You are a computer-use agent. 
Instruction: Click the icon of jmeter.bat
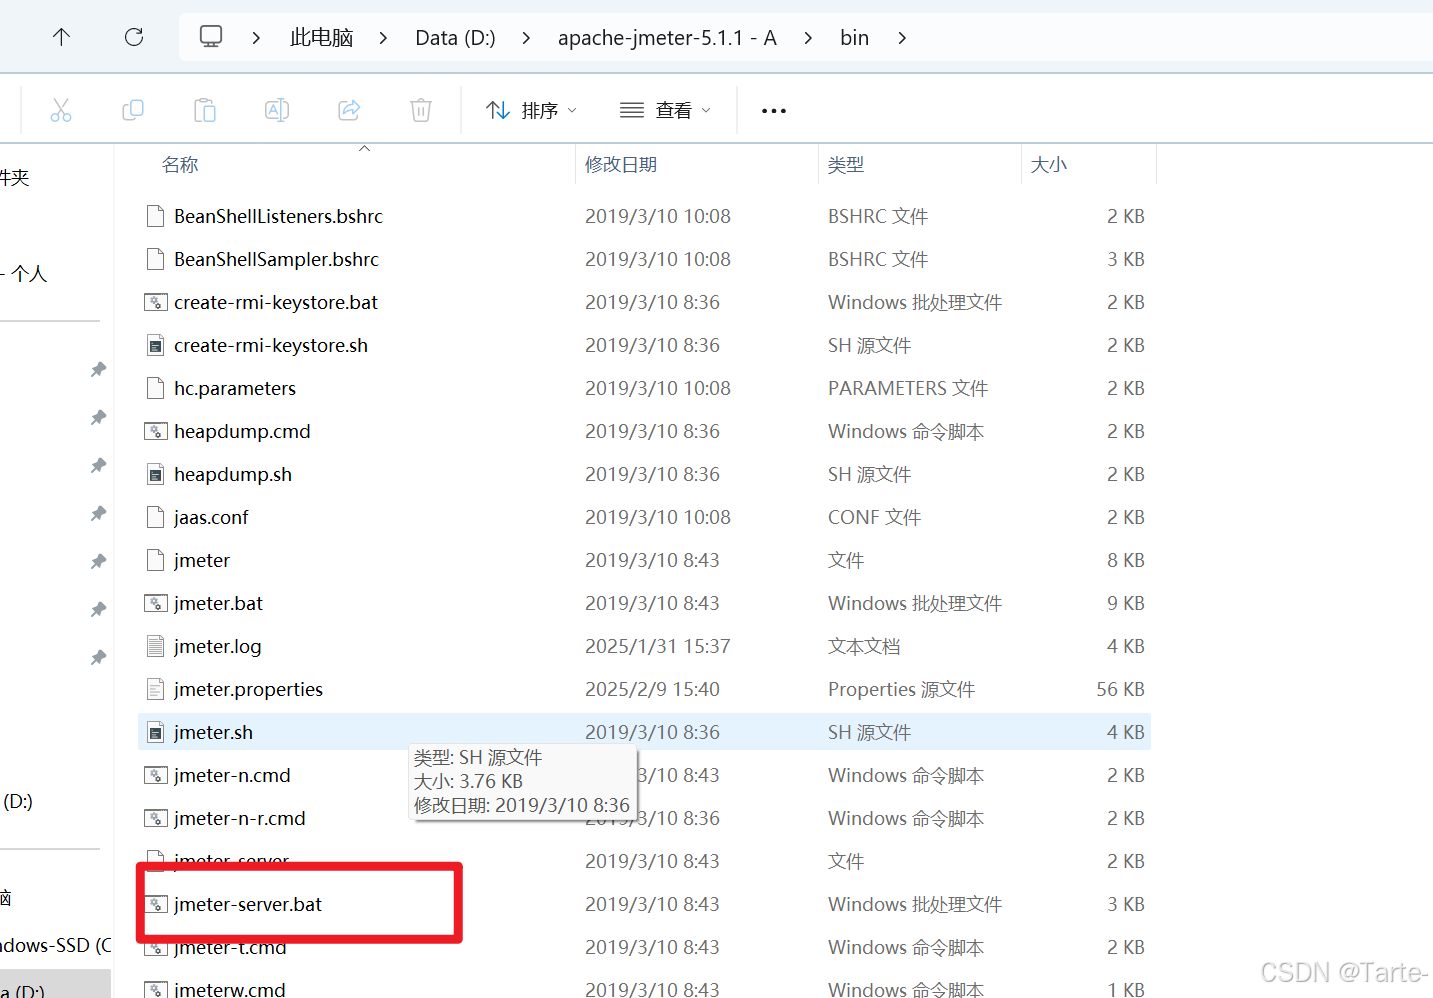(155, 603)
